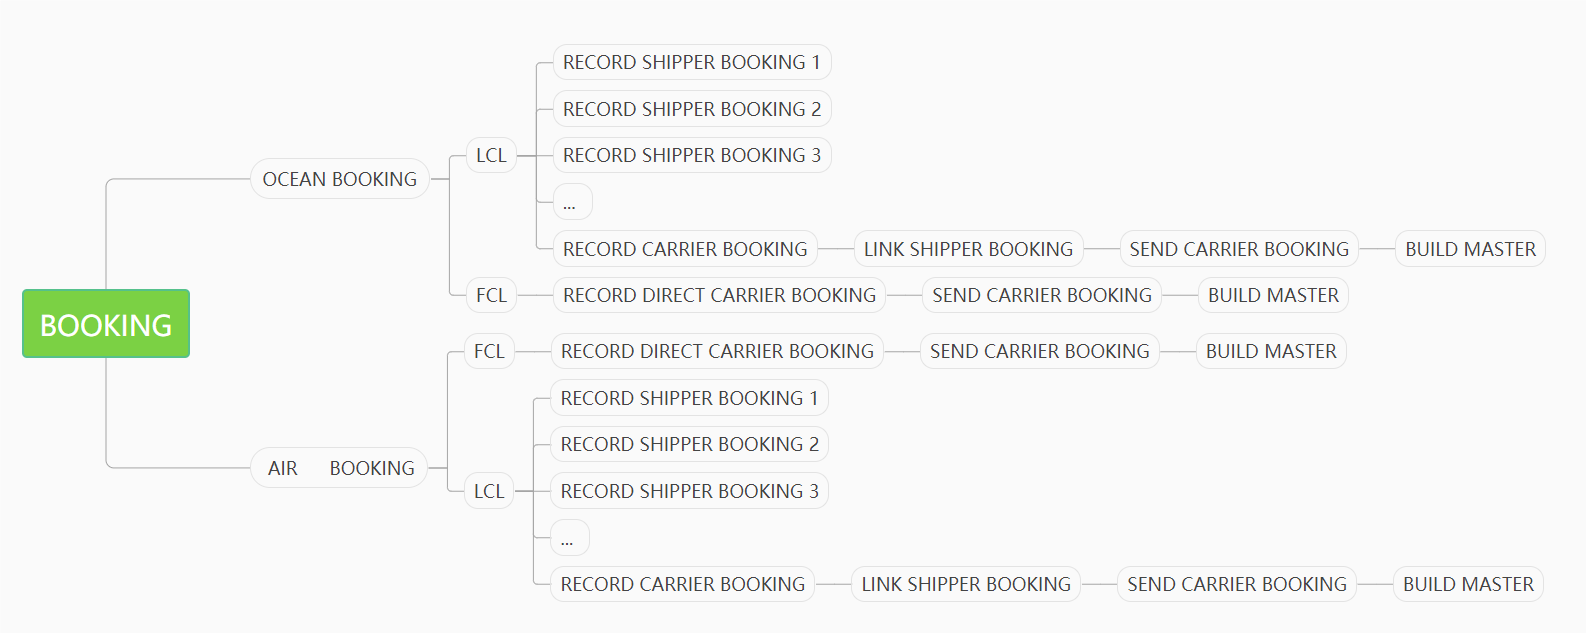Select the bottom-right BUILD MASTER node

click(1468, 584)
